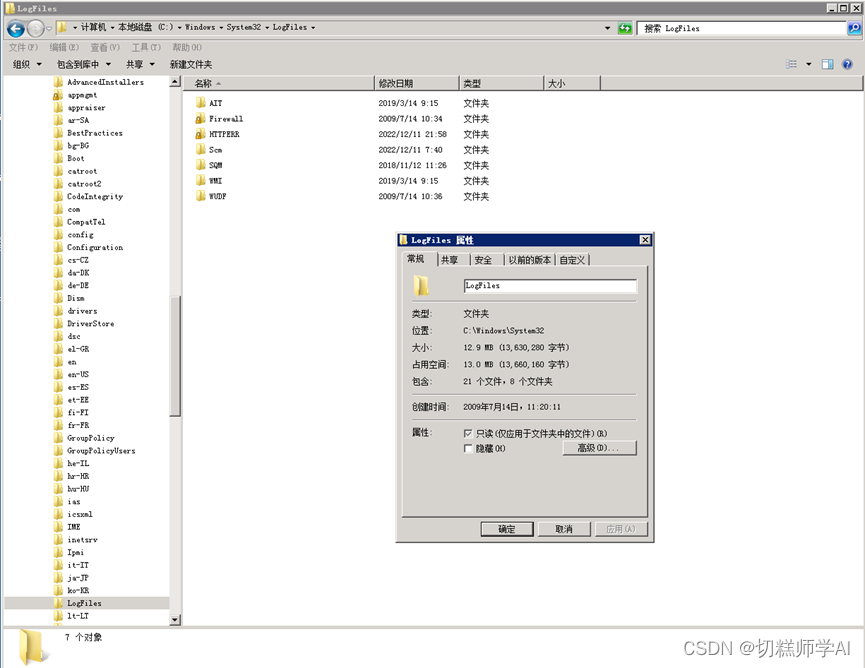The image size is (865, 668).
Task: Click the 取消 button
Action: 564,529
